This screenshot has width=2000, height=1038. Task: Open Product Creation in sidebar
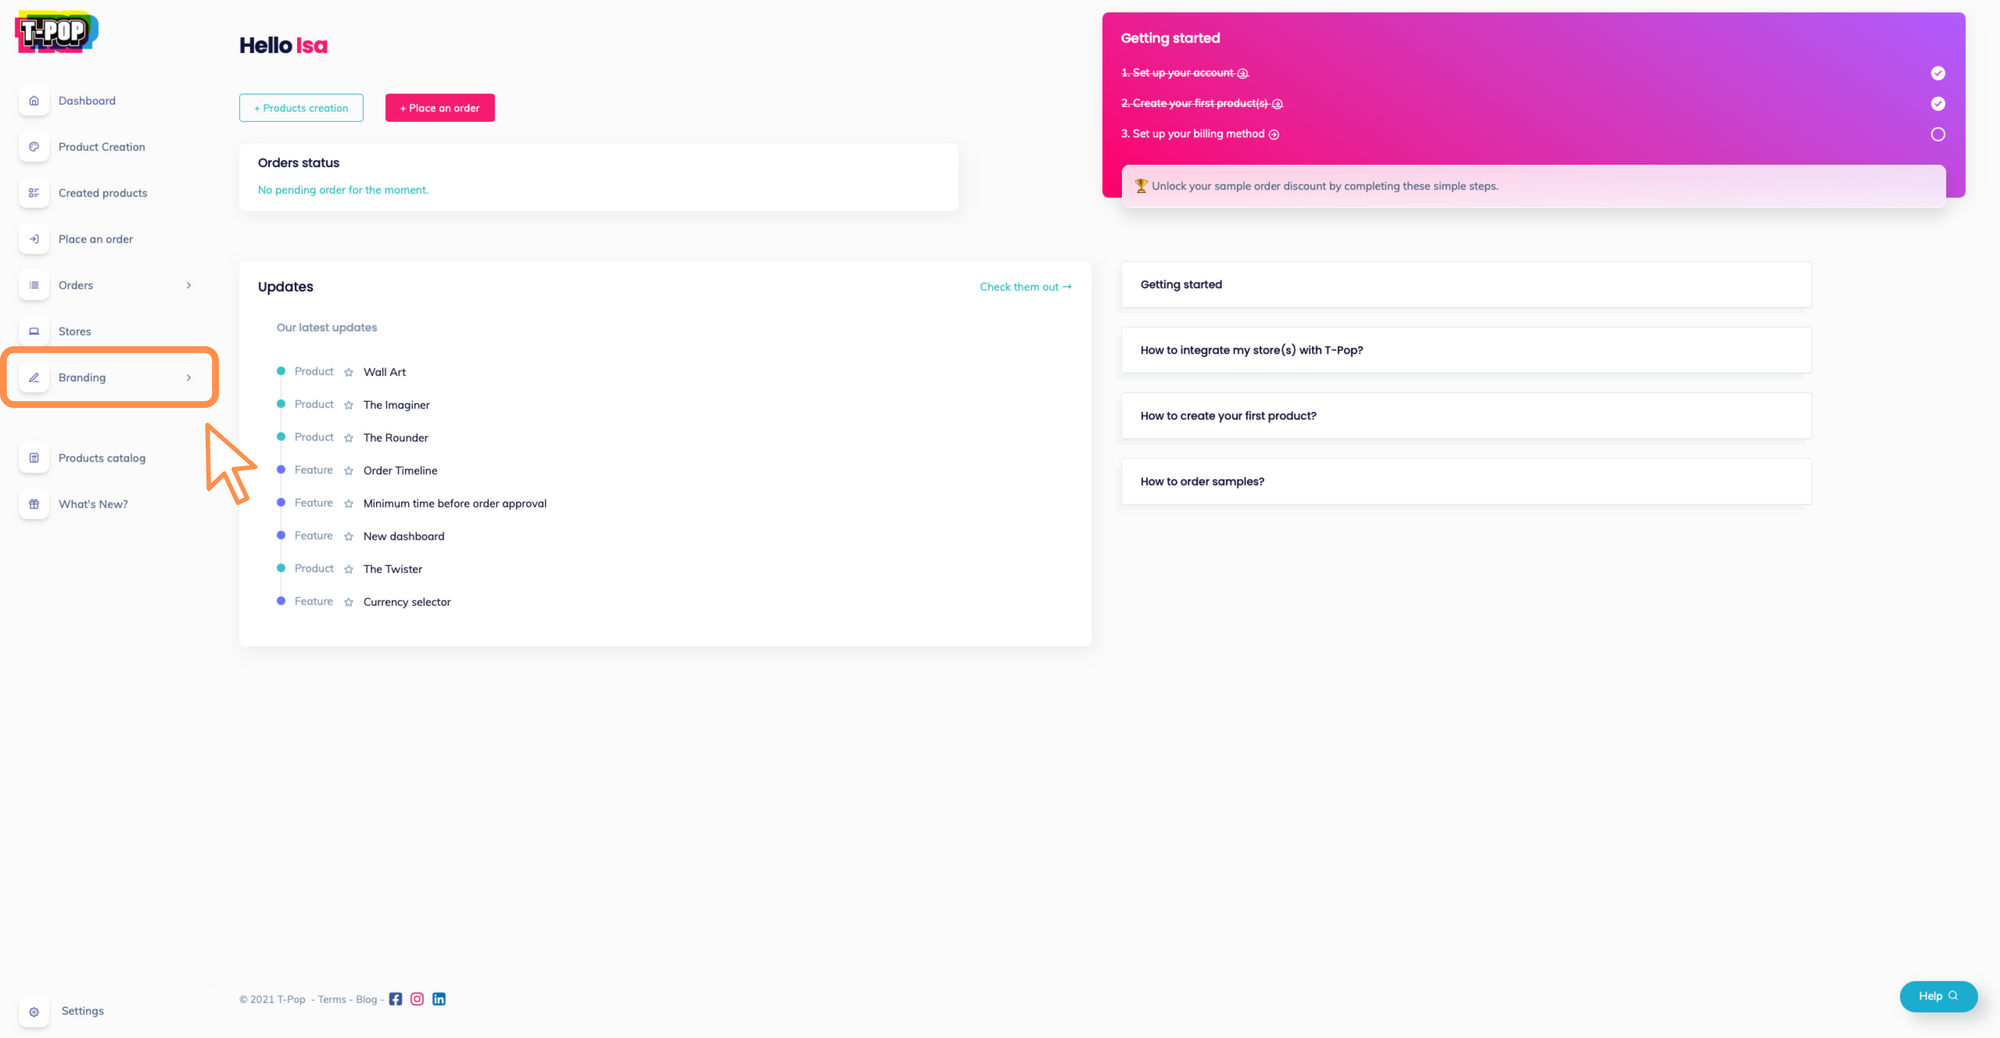[101, 147]
